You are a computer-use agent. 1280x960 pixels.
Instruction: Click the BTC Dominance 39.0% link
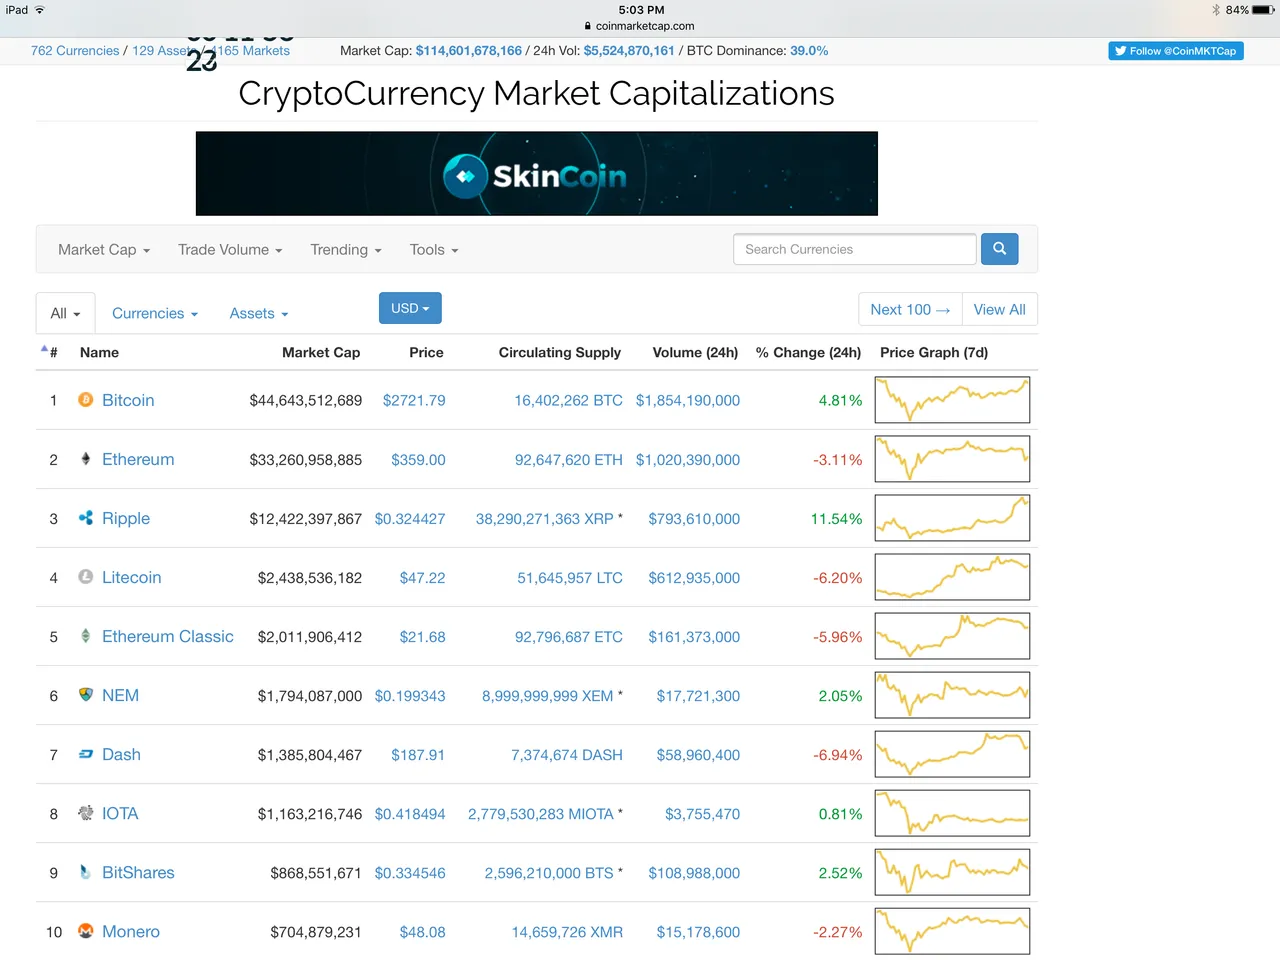(x=809, y=50)
